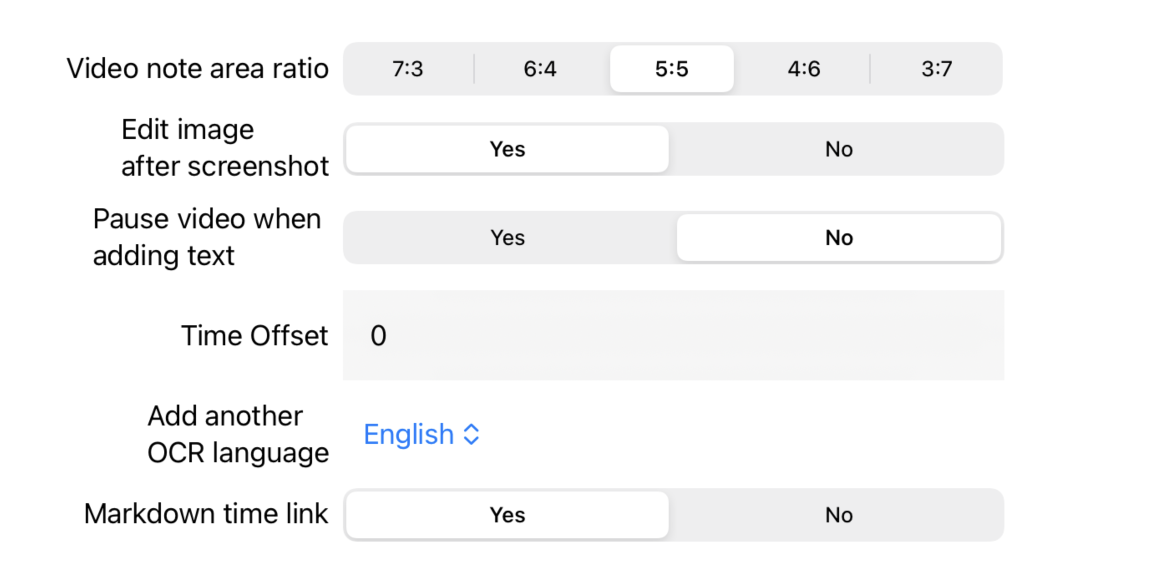
Task: Click the Edit image after screenshot label
Action: (225, 148)
